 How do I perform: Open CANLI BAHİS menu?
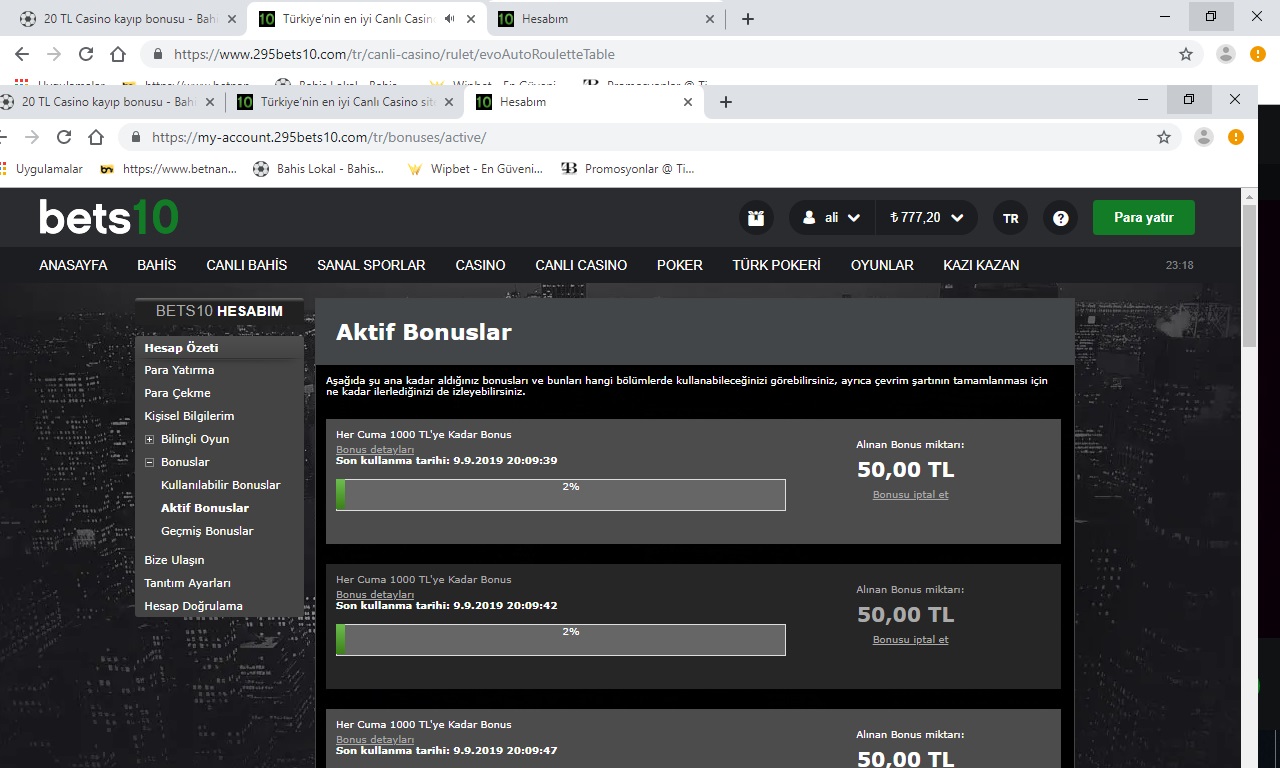coord(247,265)
